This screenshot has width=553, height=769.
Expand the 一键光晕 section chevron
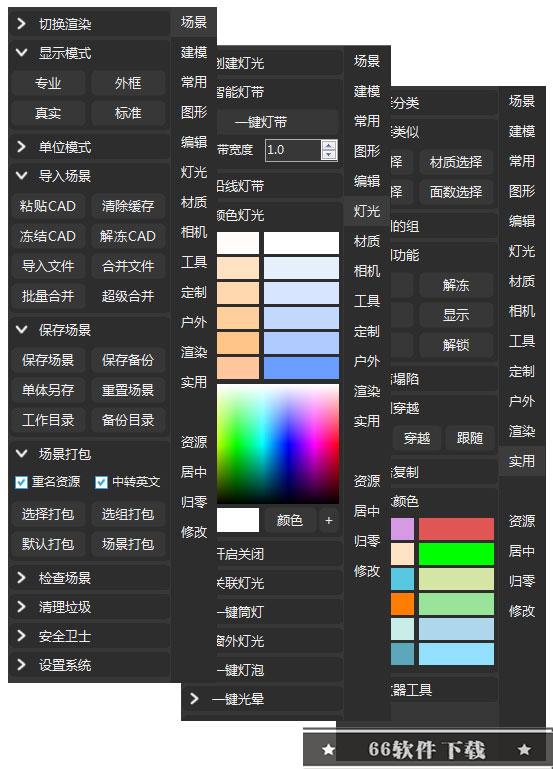[194, 698]
